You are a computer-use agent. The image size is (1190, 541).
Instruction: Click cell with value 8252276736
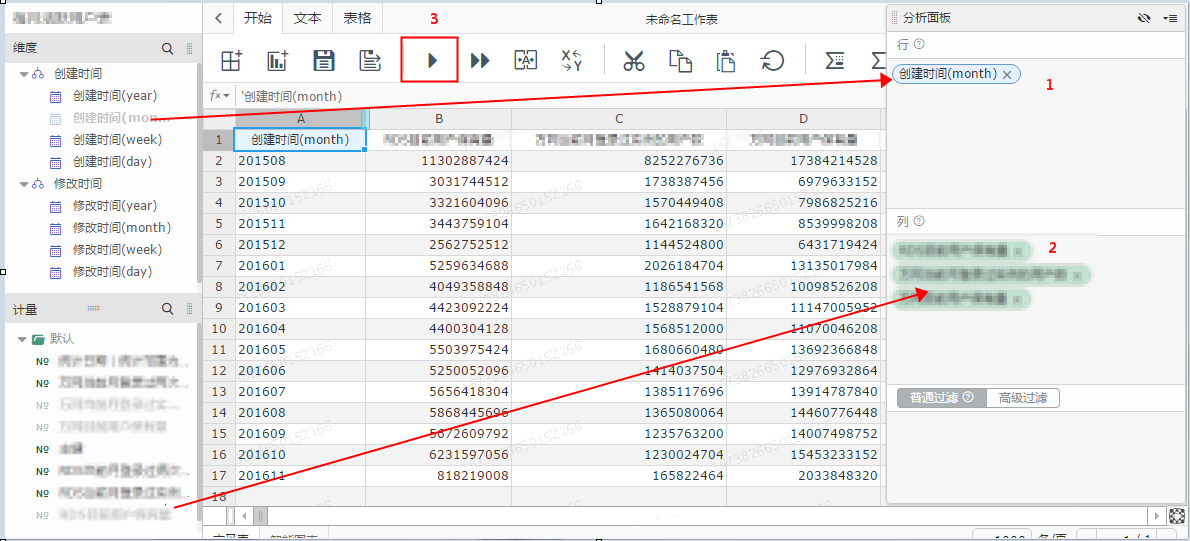pyautogui.click(x=619, y=161)
